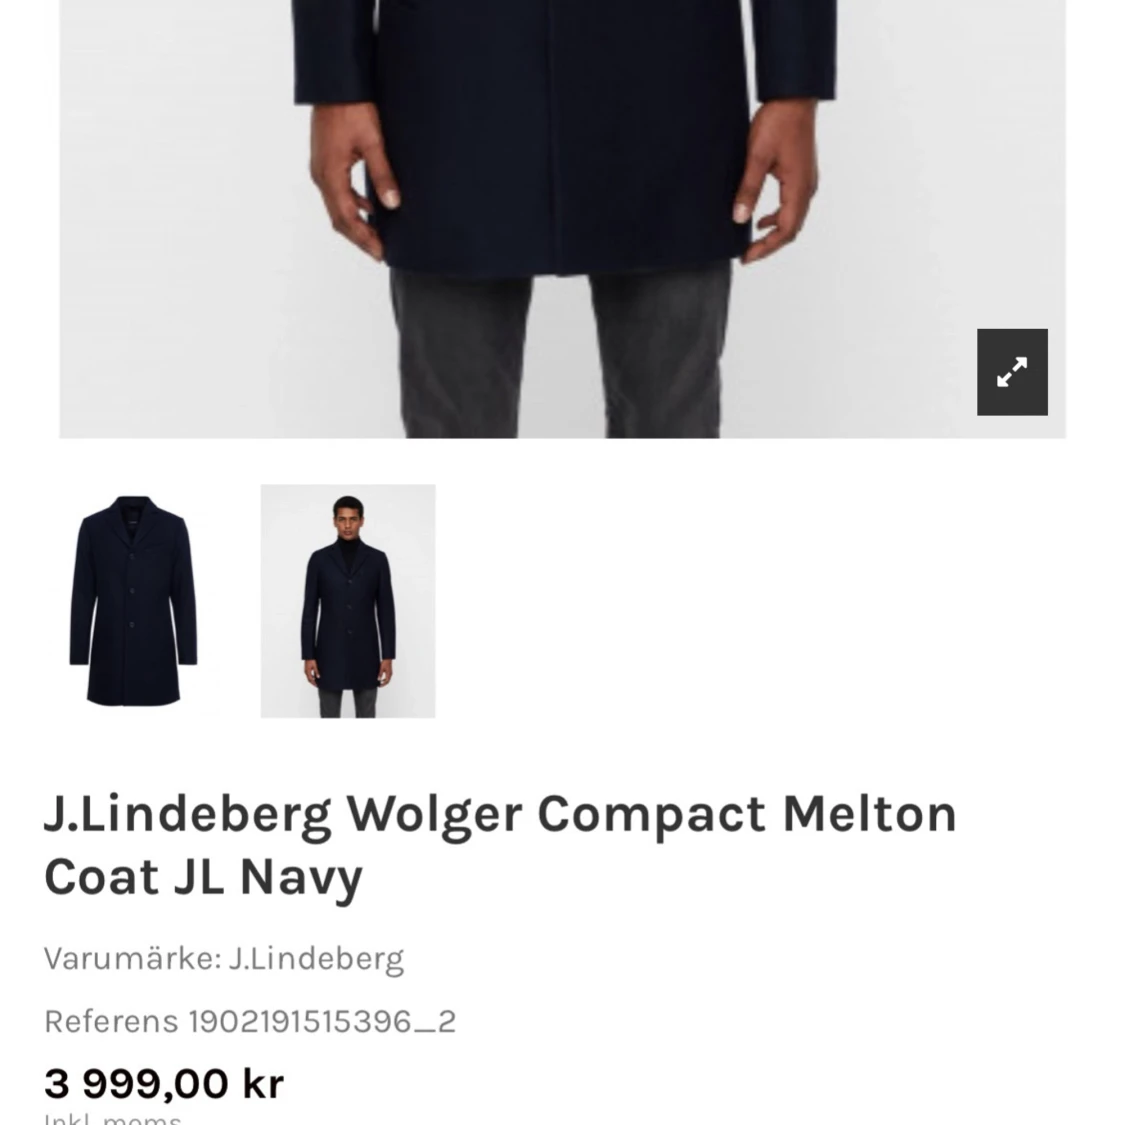Open fullscreen view with the expand arrows icon
Screen dimensions: 1125x1125
point(1012,372)
